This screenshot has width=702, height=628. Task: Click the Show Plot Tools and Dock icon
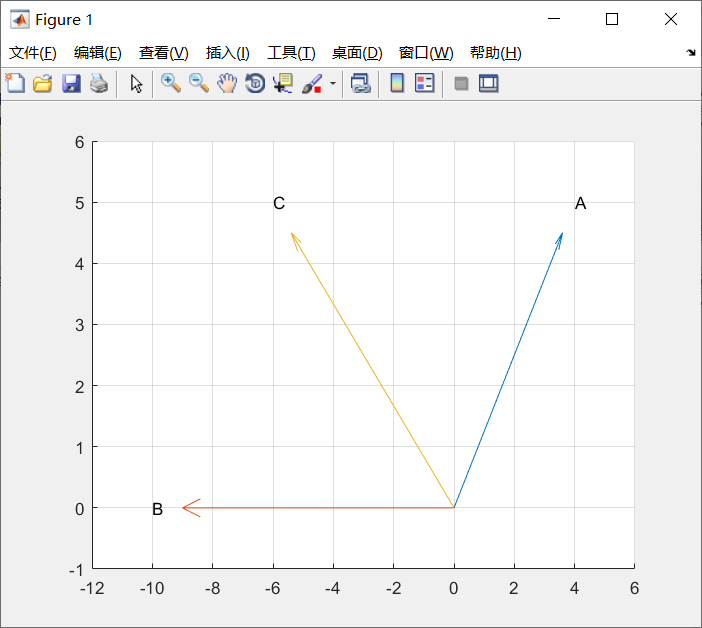pyautogui.click(x=488, y=84)
